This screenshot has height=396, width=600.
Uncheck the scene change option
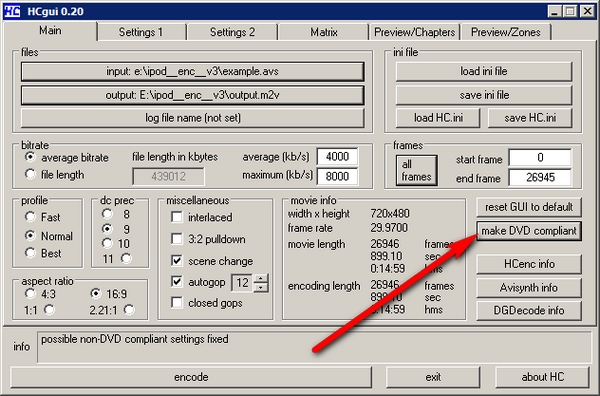(x=177, y=261)
